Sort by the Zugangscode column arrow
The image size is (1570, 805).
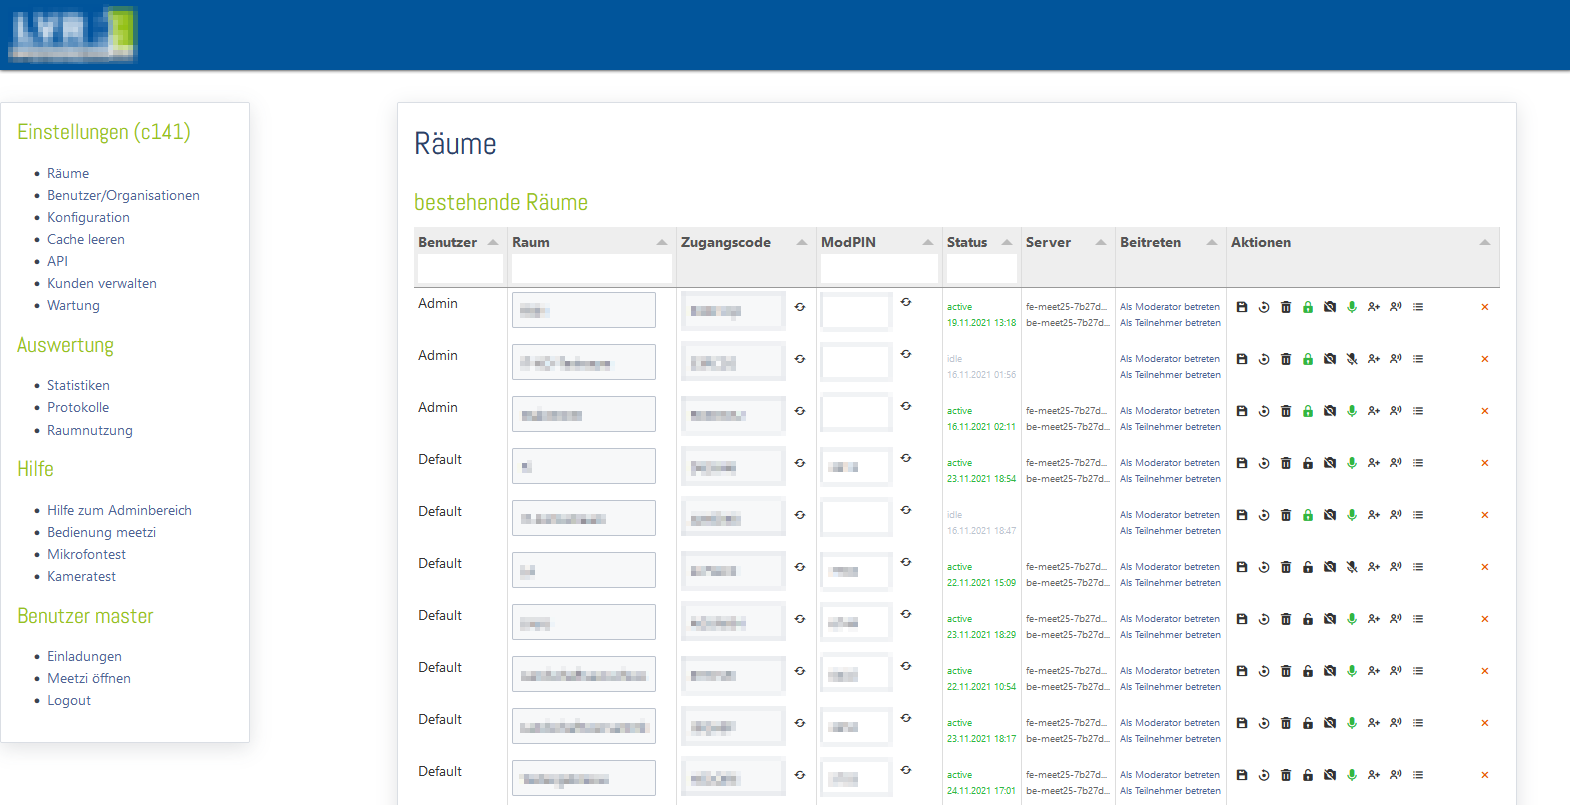(802, 242)
